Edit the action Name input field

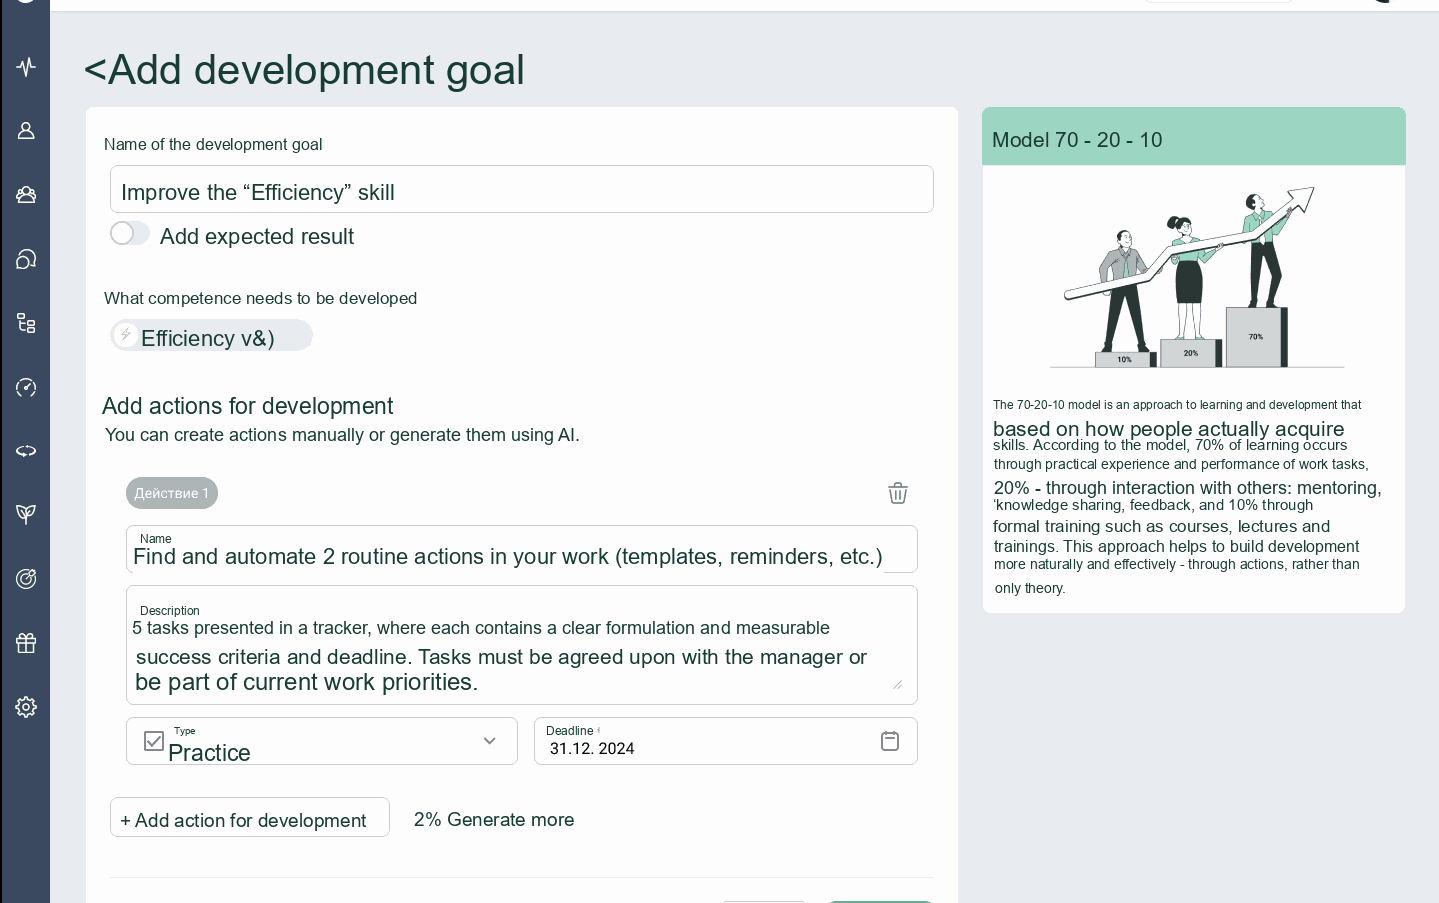[x=522, y=549]
